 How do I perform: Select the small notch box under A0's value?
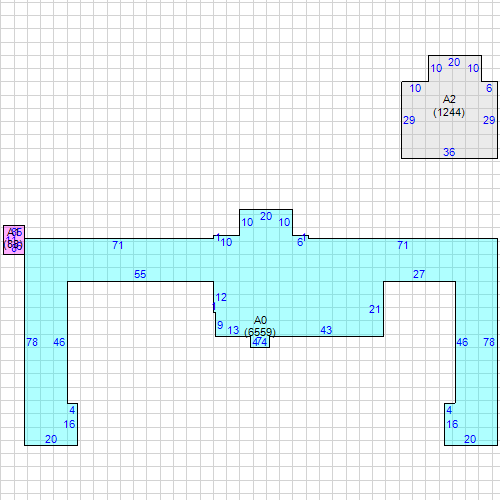click(260, 342)
